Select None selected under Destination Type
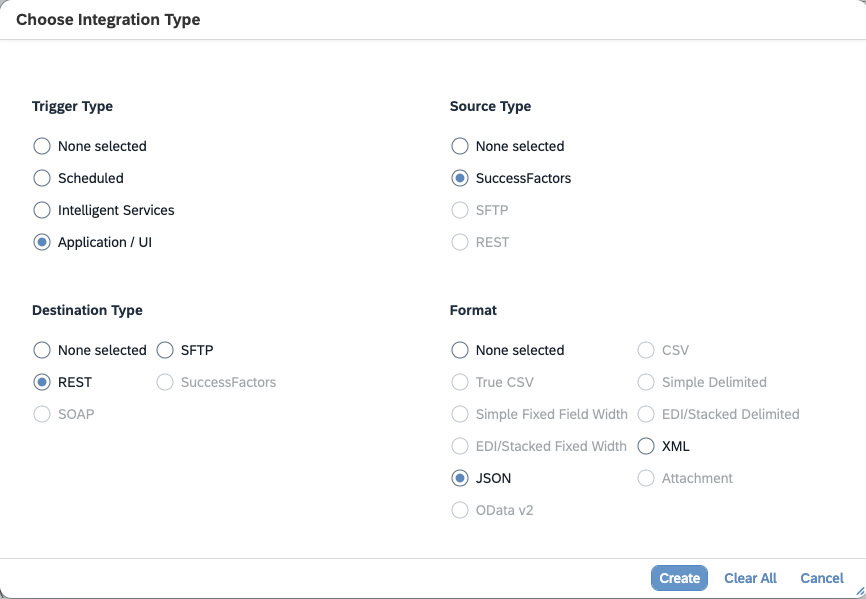The height and width of the screenshot is (599, 866). coord(42,350)
